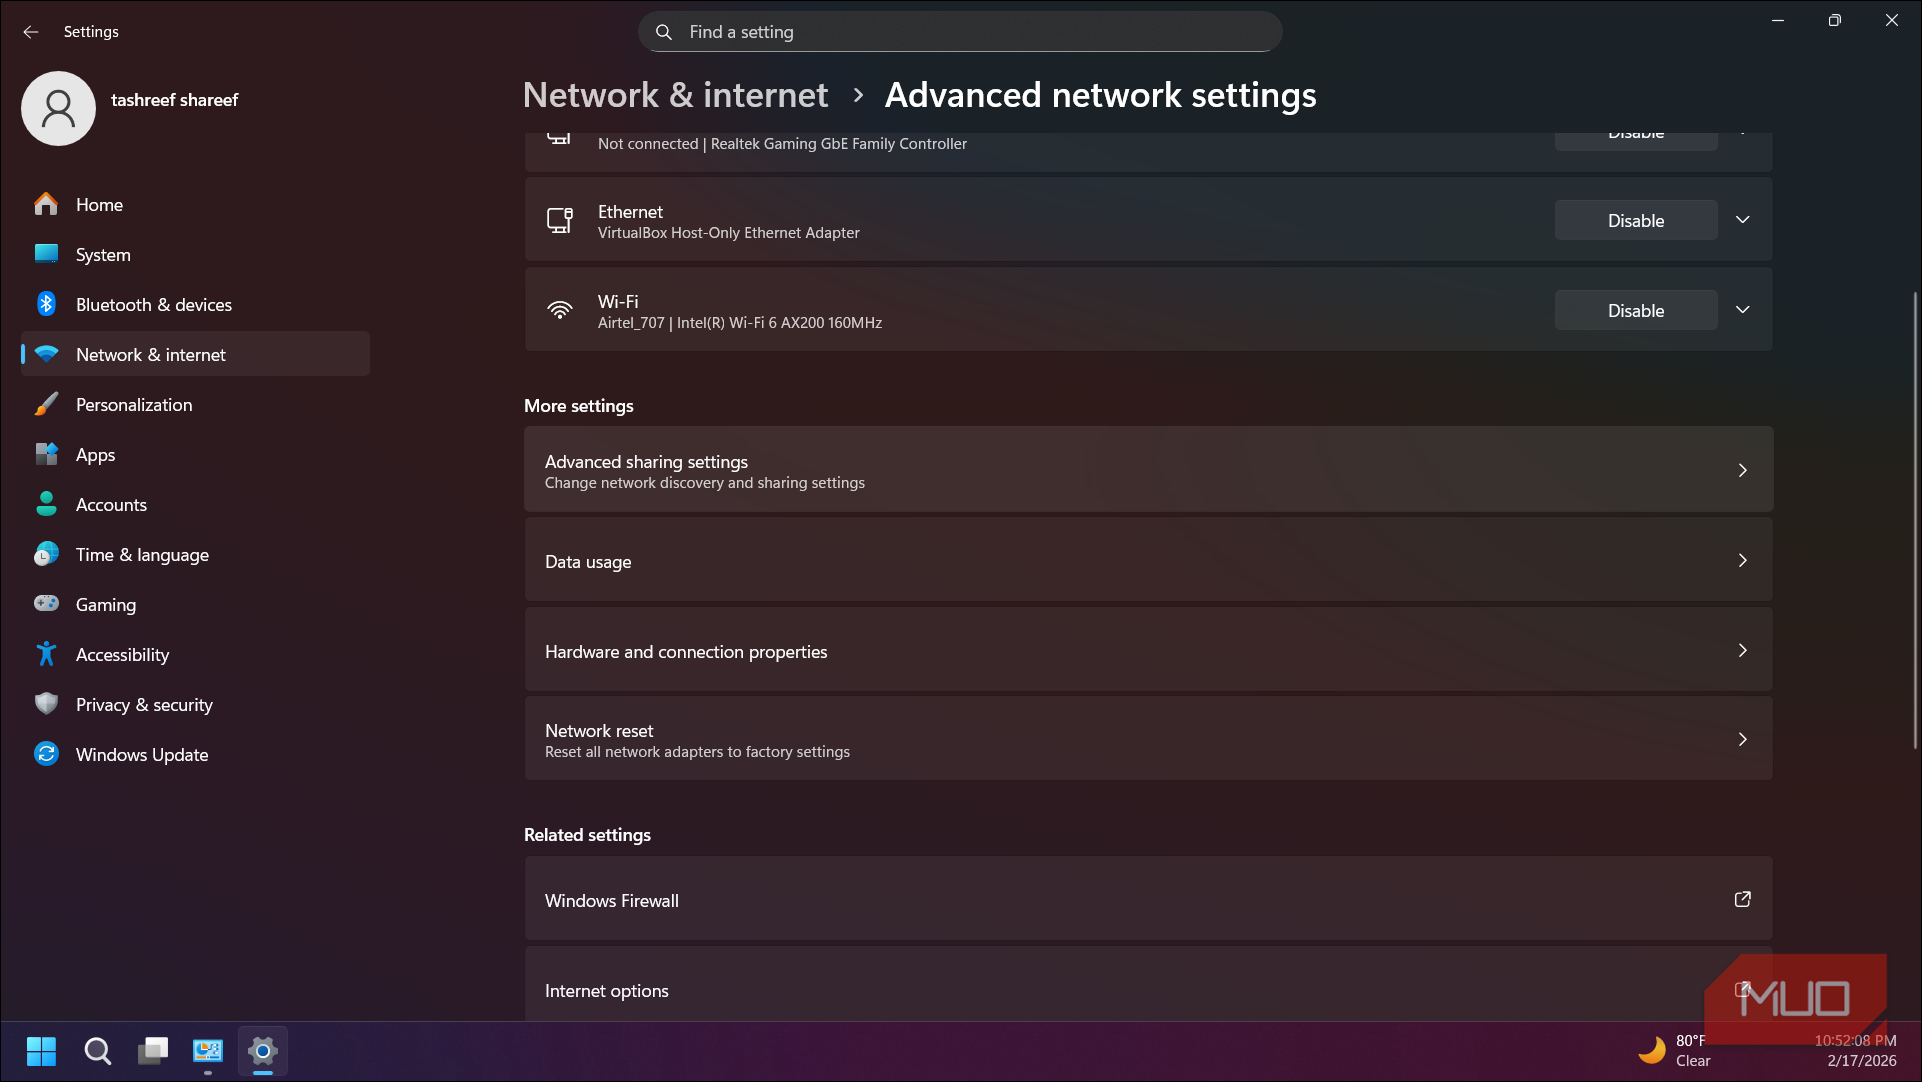Expand the Wi-Fi adapter details chevron
The width and height of the screenshot is (1922, 1082).
point(1743,310)
